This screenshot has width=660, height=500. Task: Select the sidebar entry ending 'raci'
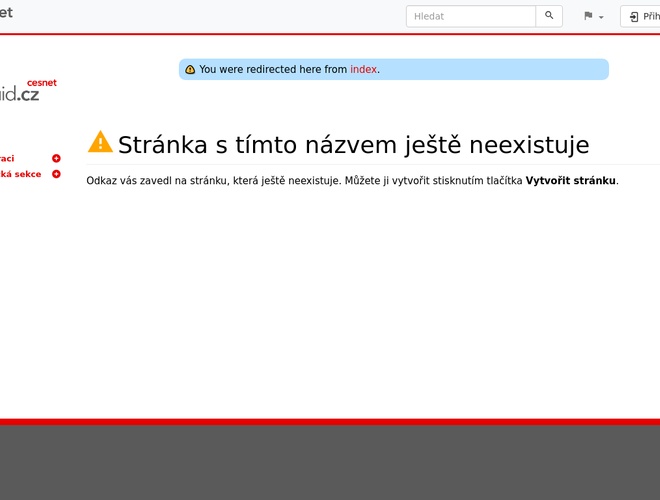[x=8, y=158]
